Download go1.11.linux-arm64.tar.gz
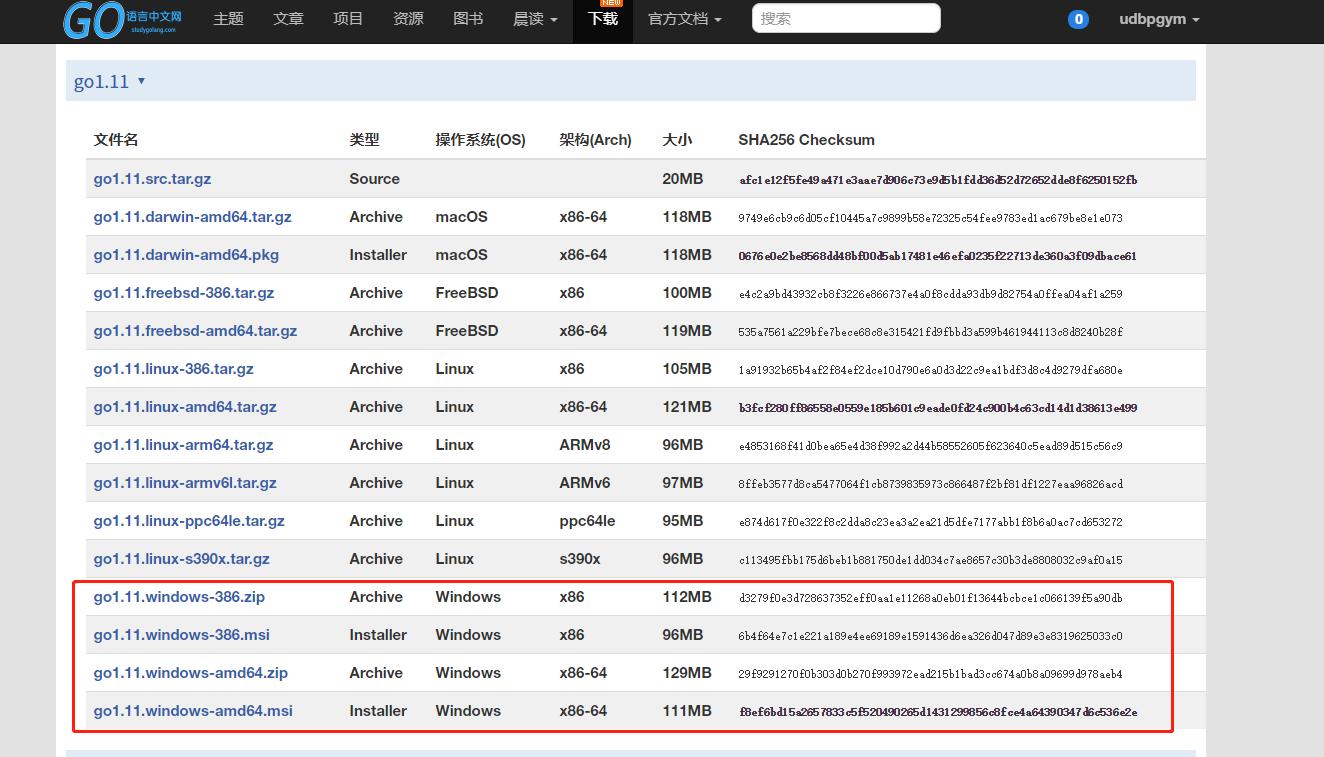This screenshot has width=1324, height=757. click(183, 445)
